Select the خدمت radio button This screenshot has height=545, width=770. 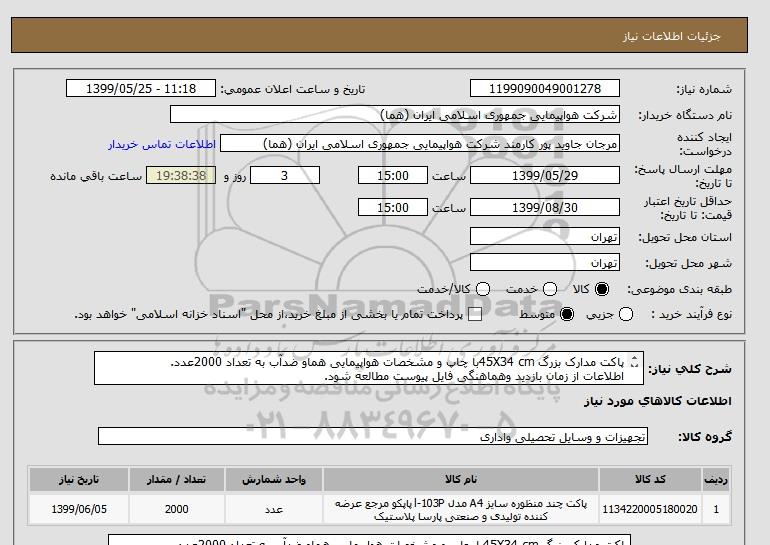tap(550, 289)
